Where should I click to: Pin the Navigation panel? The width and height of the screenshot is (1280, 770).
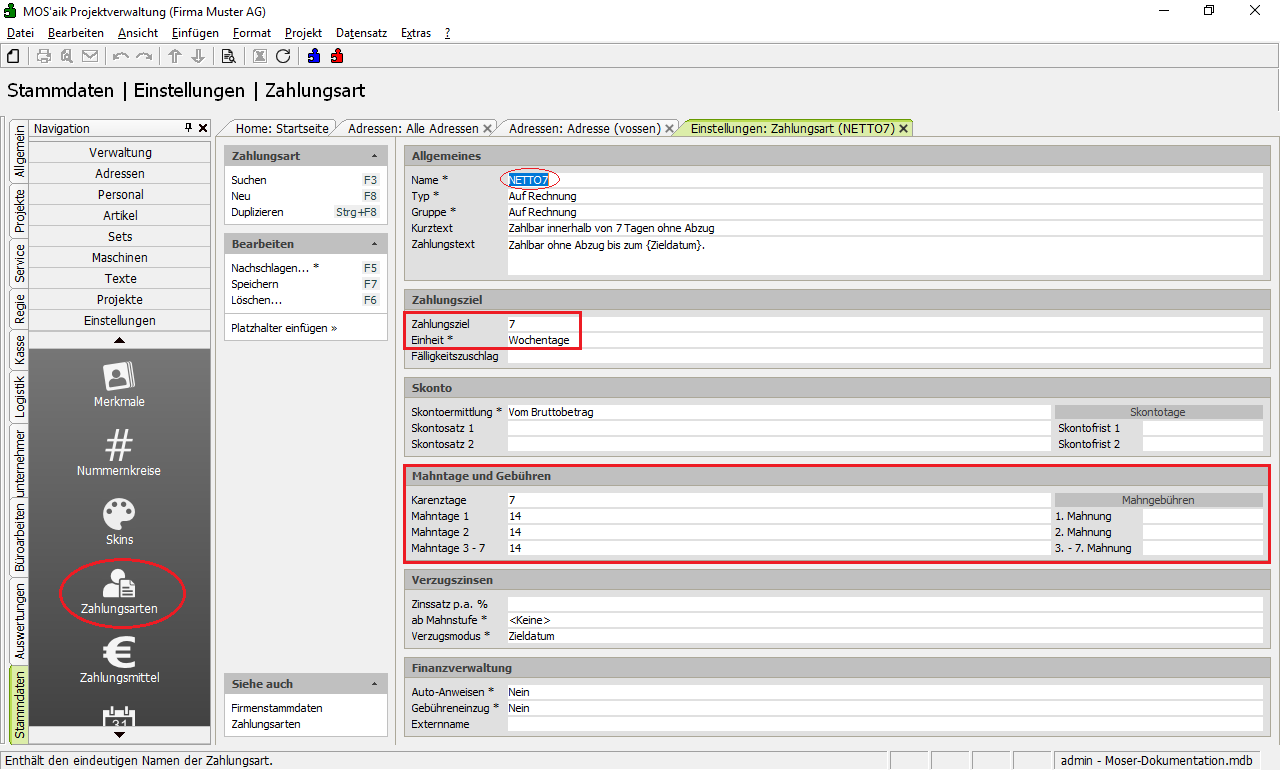pos(188,128)
